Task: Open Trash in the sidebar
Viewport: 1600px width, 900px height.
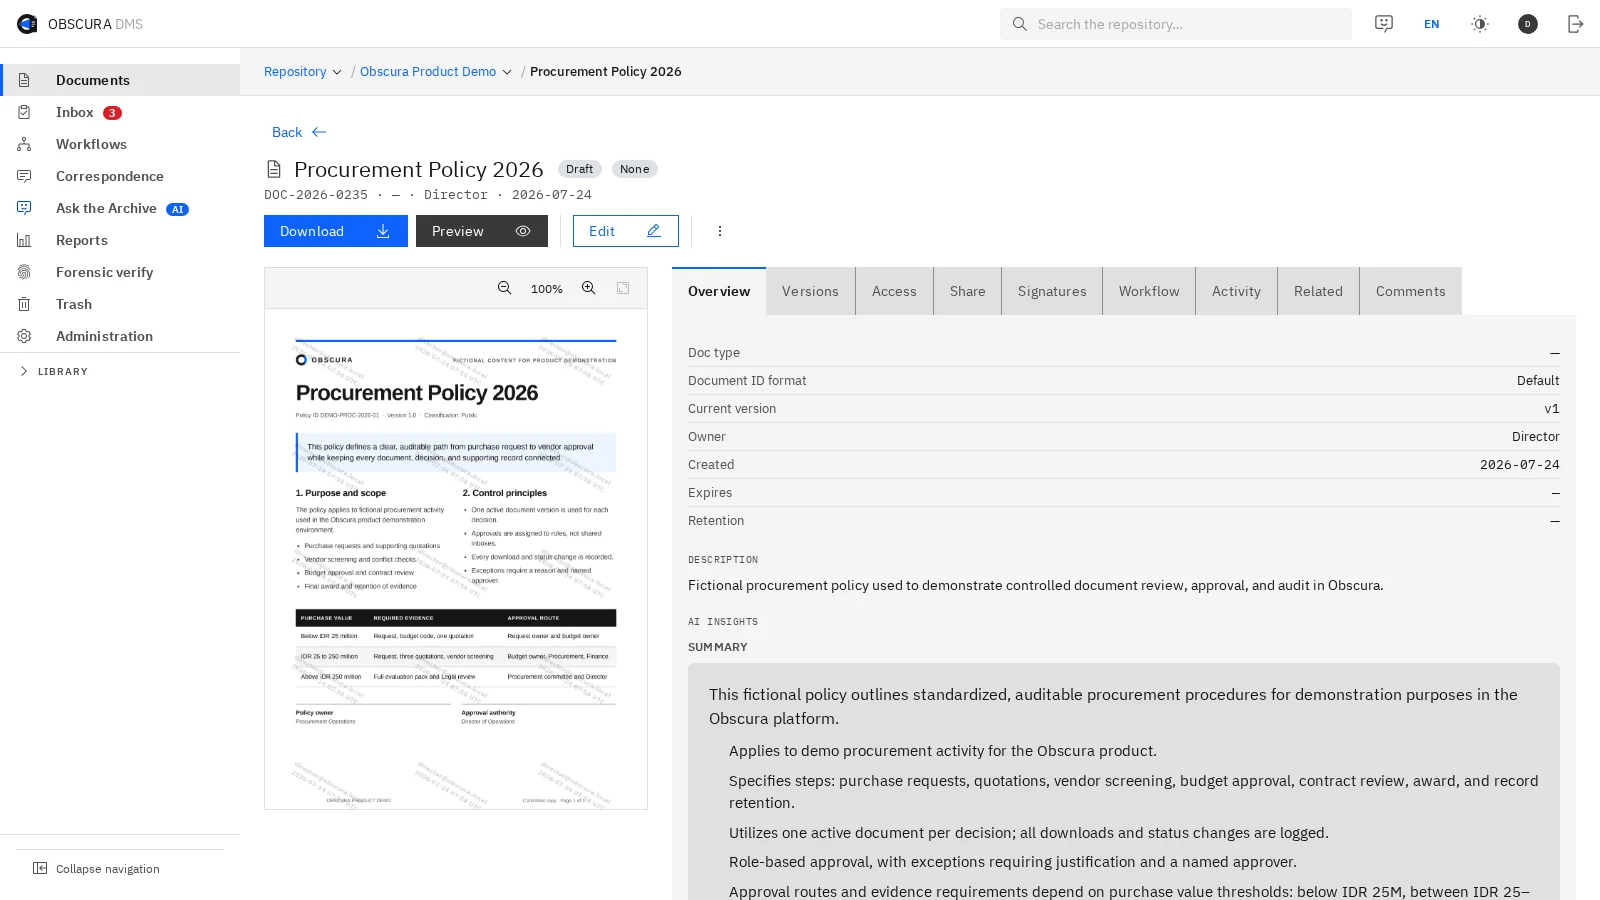Action: pos(120,304)
